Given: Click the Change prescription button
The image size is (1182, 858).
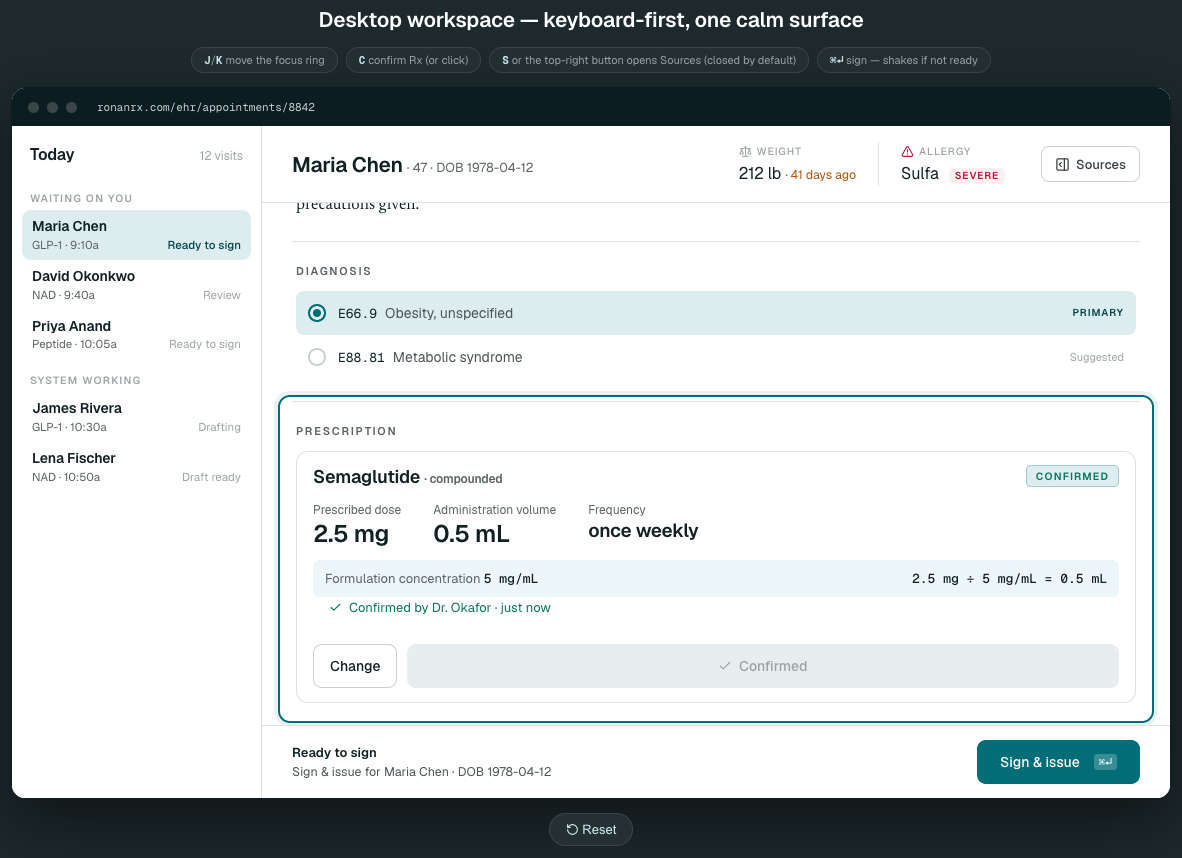Looking at the screenshot, I should coord(355,666).
